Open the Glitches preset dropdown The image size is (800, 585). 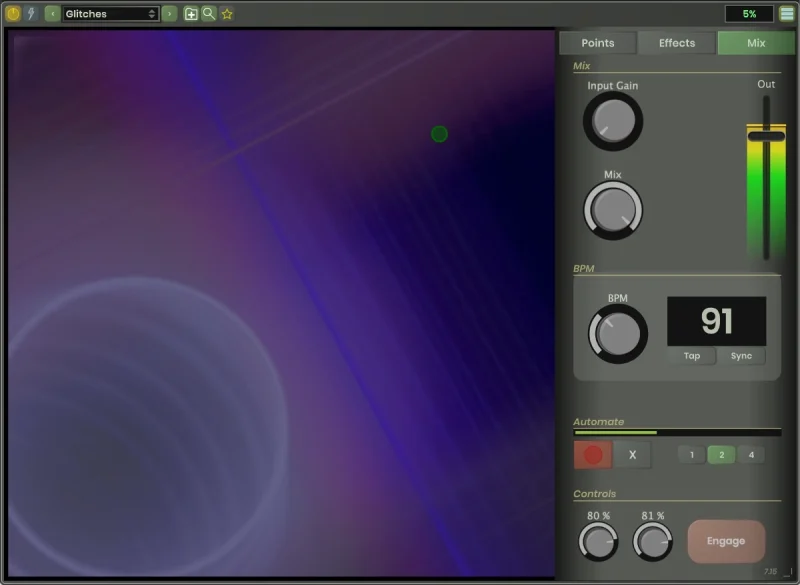click(x=110, y=14)
